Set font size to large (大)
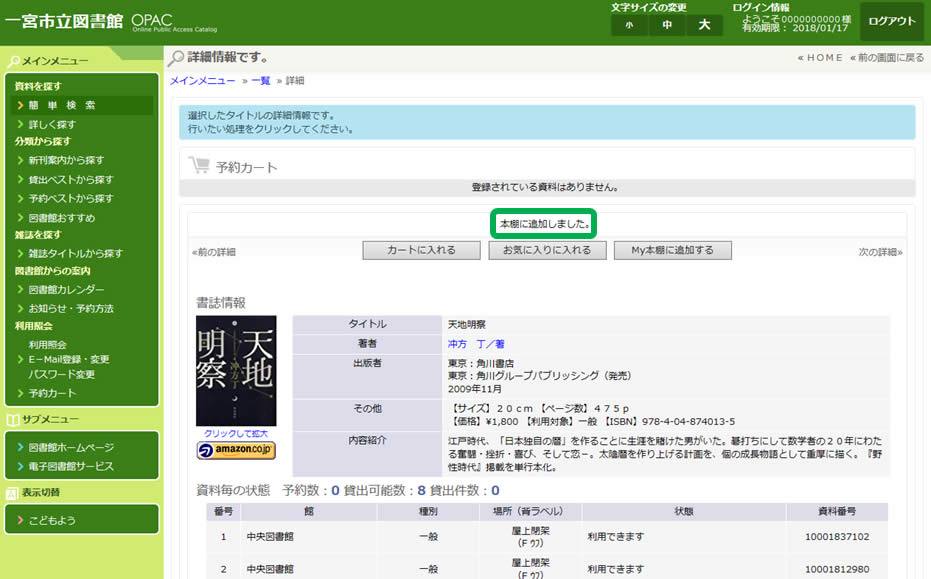 point(704,25)
